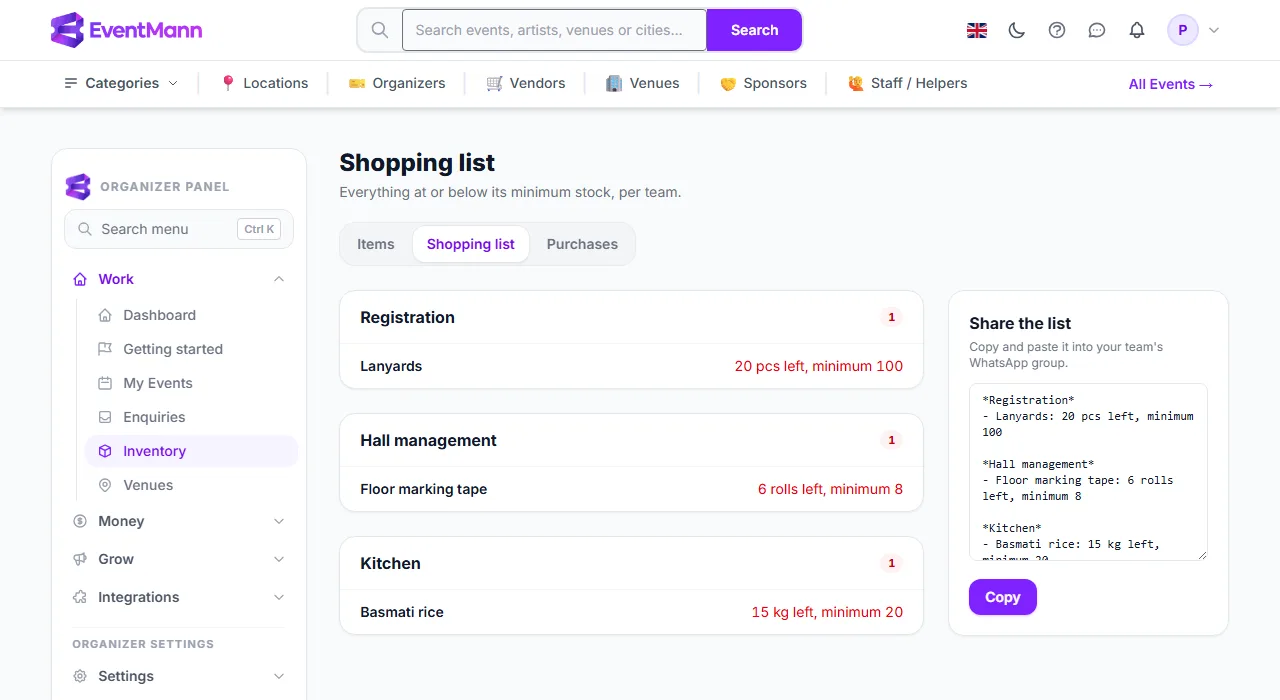Go to Venues in top navigation
Viewport: 1280px width, 700px height.
(643, 83)
